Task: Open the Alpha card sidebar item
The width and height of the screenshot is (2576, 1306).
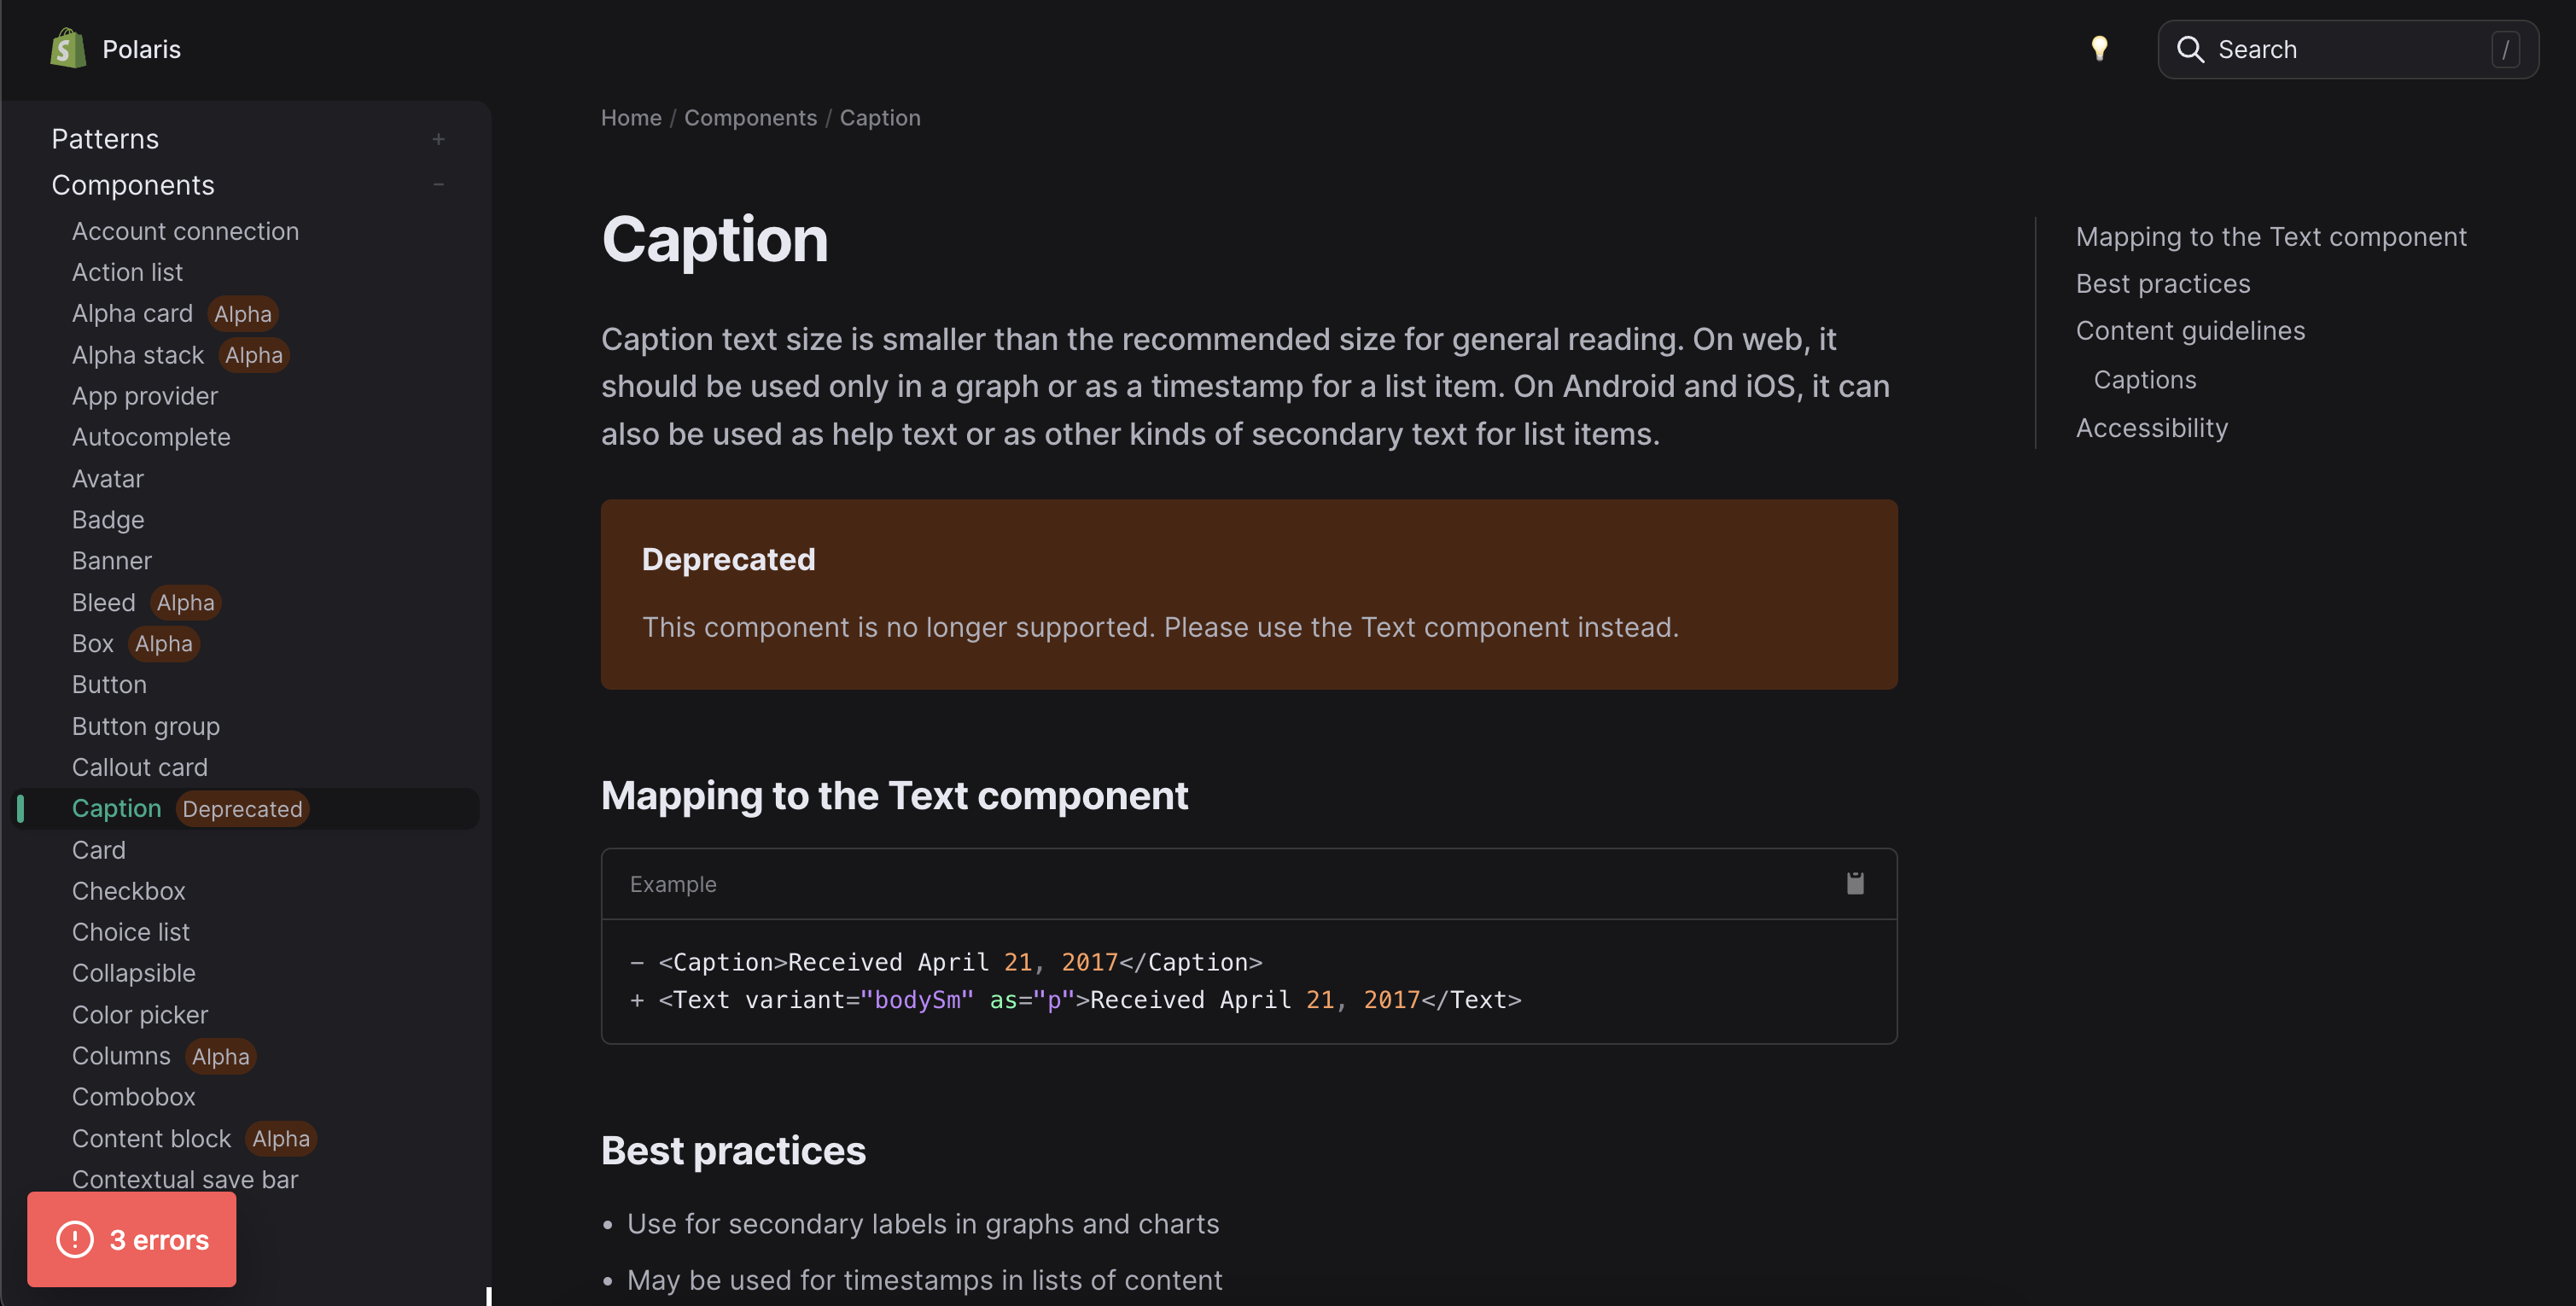Action: [x=132, y=313]
